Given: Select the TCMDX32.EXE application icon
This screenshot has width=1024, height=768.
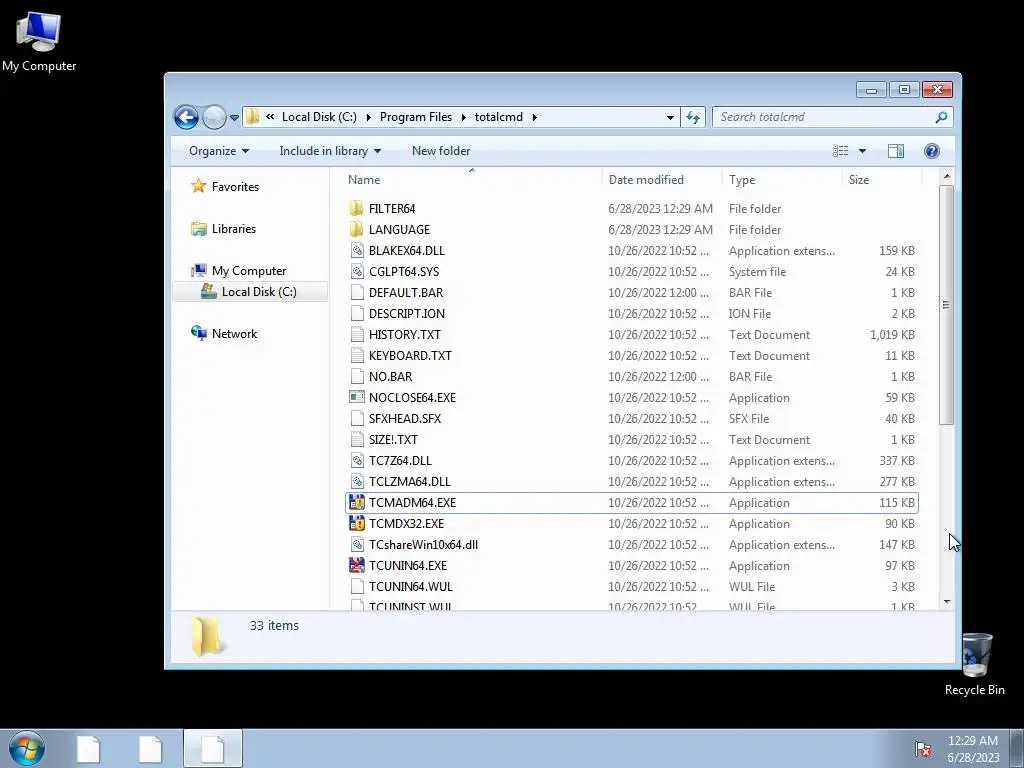Looking at the screenshot, I should click(x=357, y=524).
